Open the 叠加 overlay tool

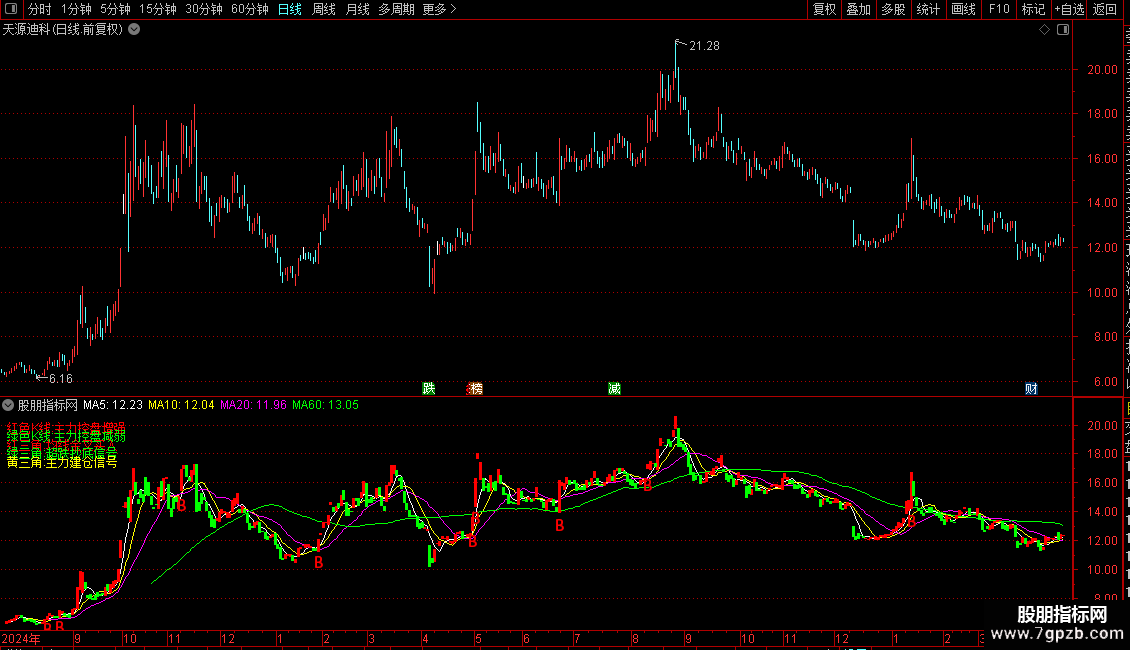pyautogui.click(x=858, y=9)
